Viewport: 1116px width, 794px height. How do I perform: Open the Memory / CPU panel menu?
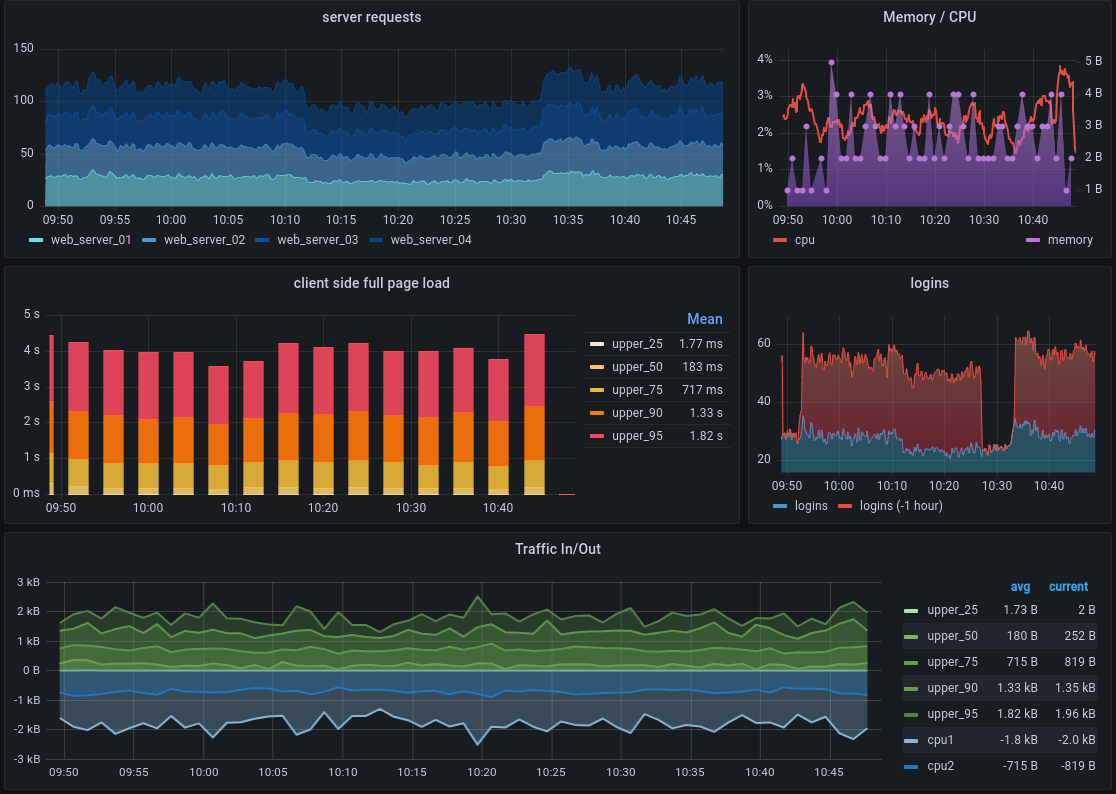tap(929, 17)
